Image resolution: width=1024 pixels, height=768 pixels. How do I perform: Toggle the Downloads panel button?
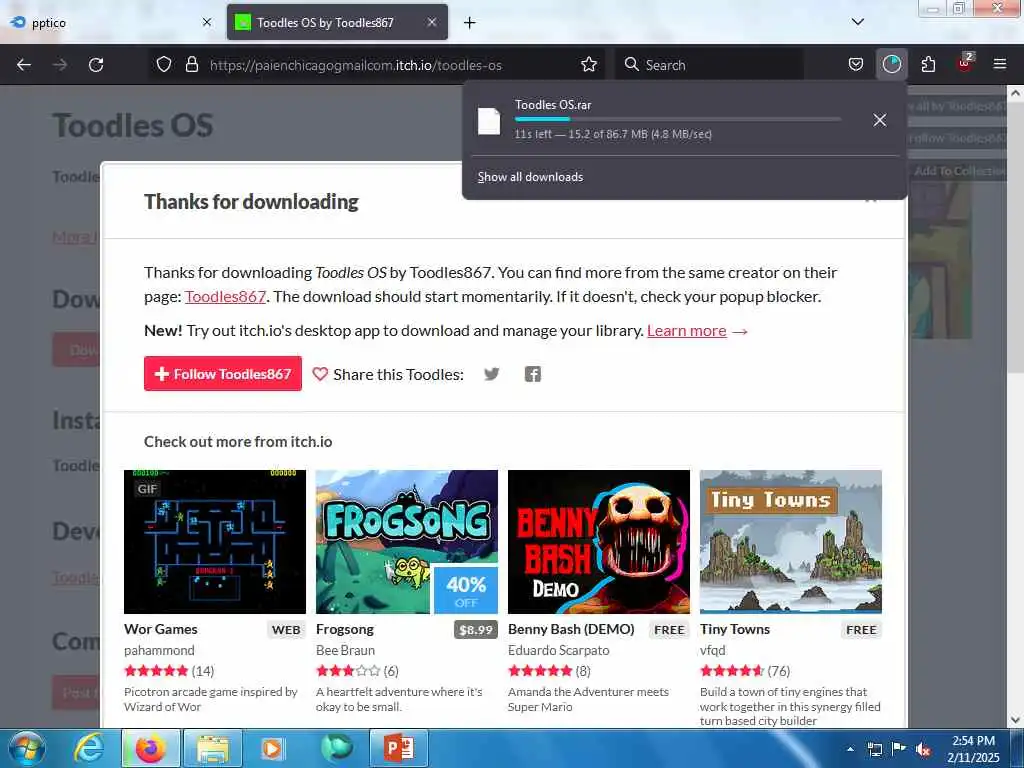coord(891,65)
